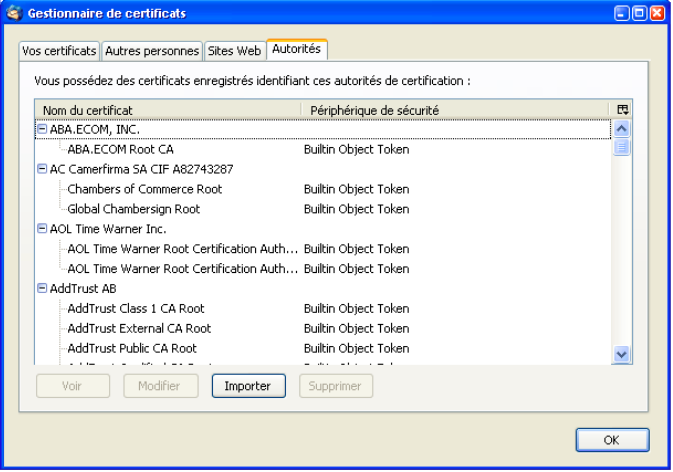
Task: Click Builtin Object Token beside AddTrust Public CA Root
Action: pyautogui.click(x=357, y=348)
